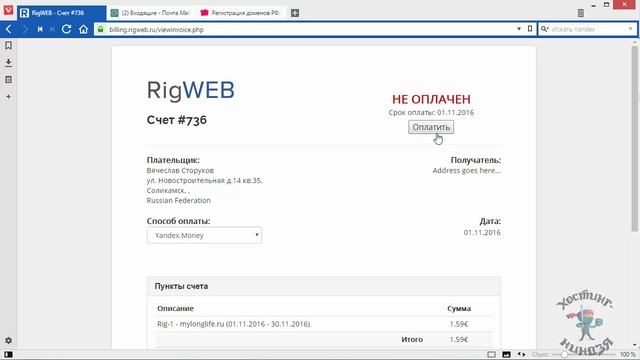
Task: Click the Rewind history button
Action: point(40,29)
